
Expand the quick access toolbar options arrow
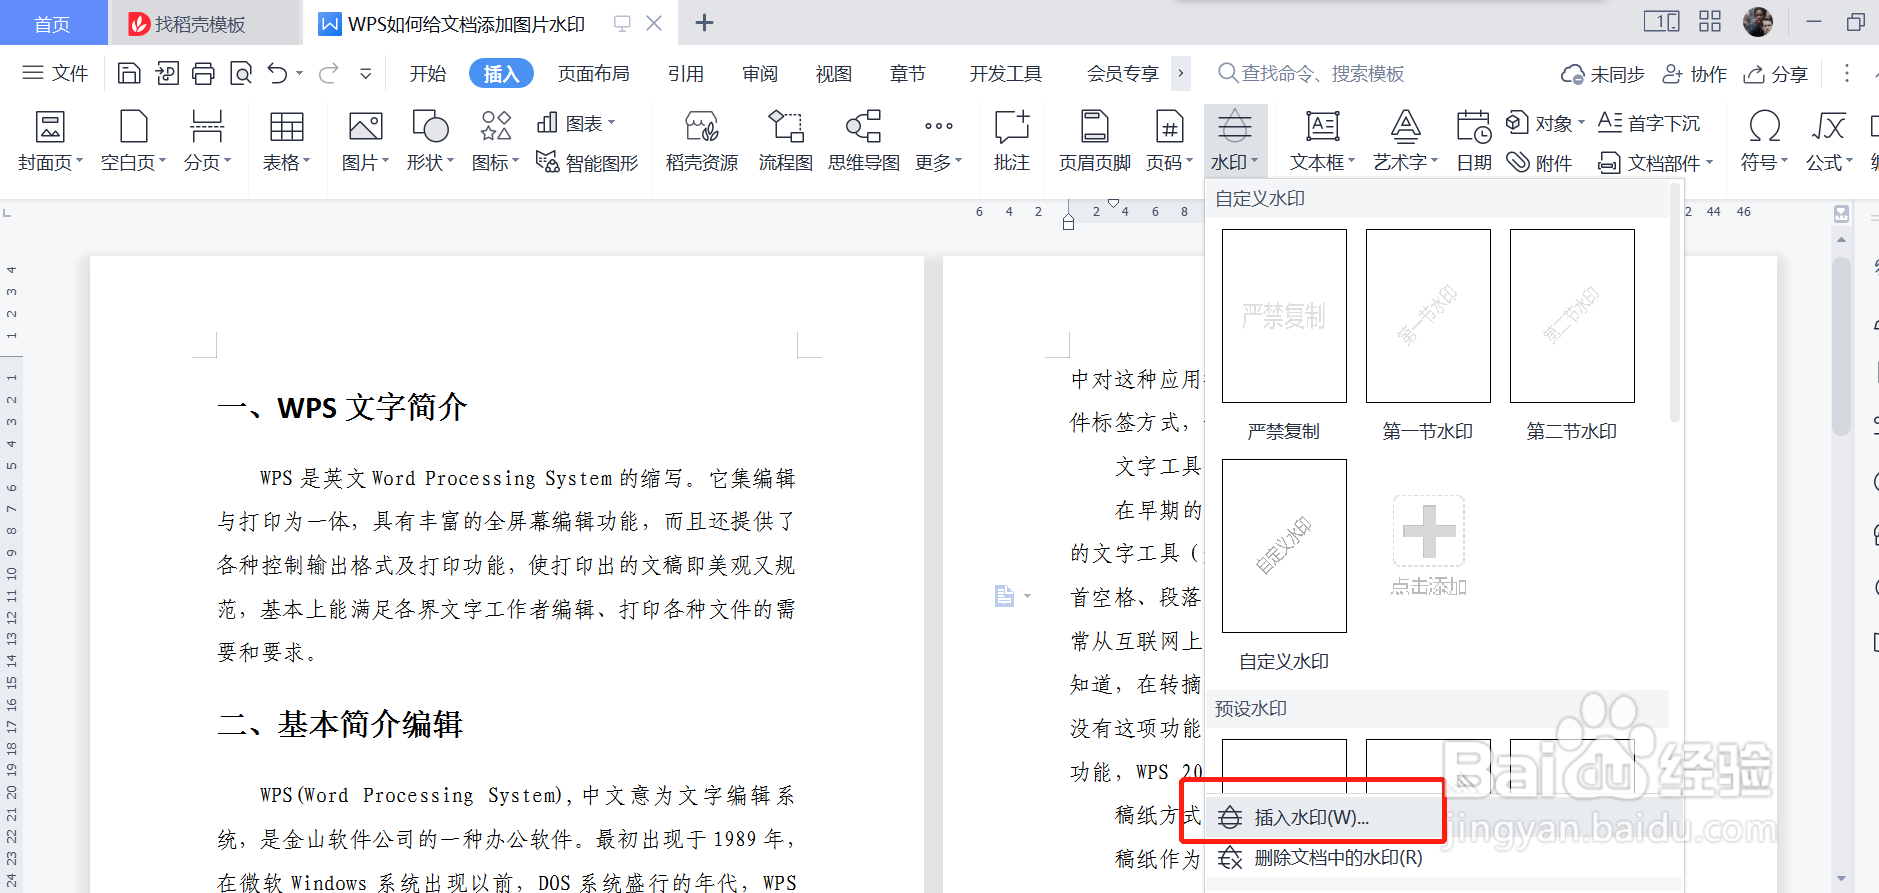pos(366,73)
